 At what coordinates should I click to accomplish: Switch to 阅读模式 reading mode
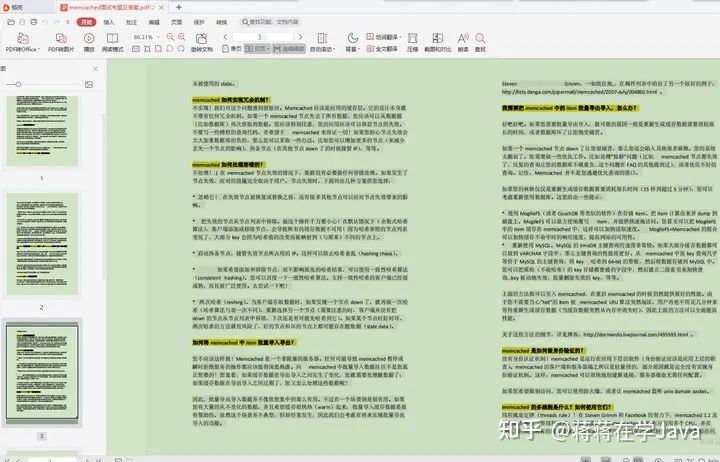pyautogui.click(x=112, y=42)
